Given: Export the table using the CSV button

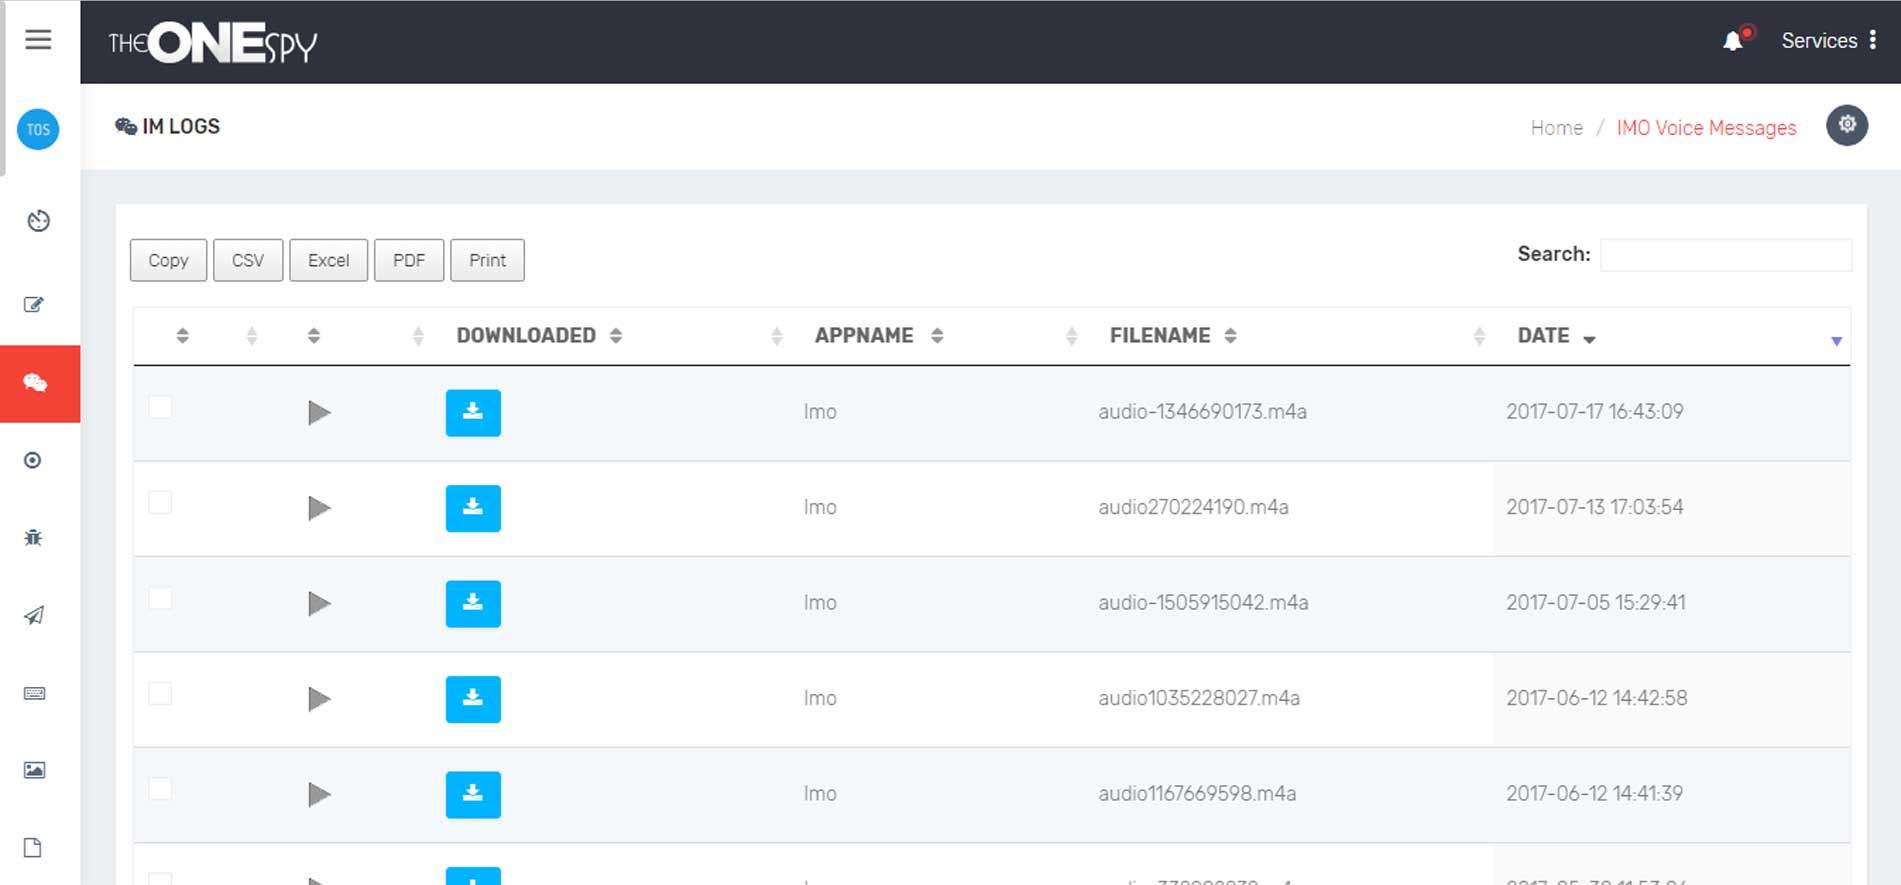Looking at the screenshot, I should (x=248, y=260).
